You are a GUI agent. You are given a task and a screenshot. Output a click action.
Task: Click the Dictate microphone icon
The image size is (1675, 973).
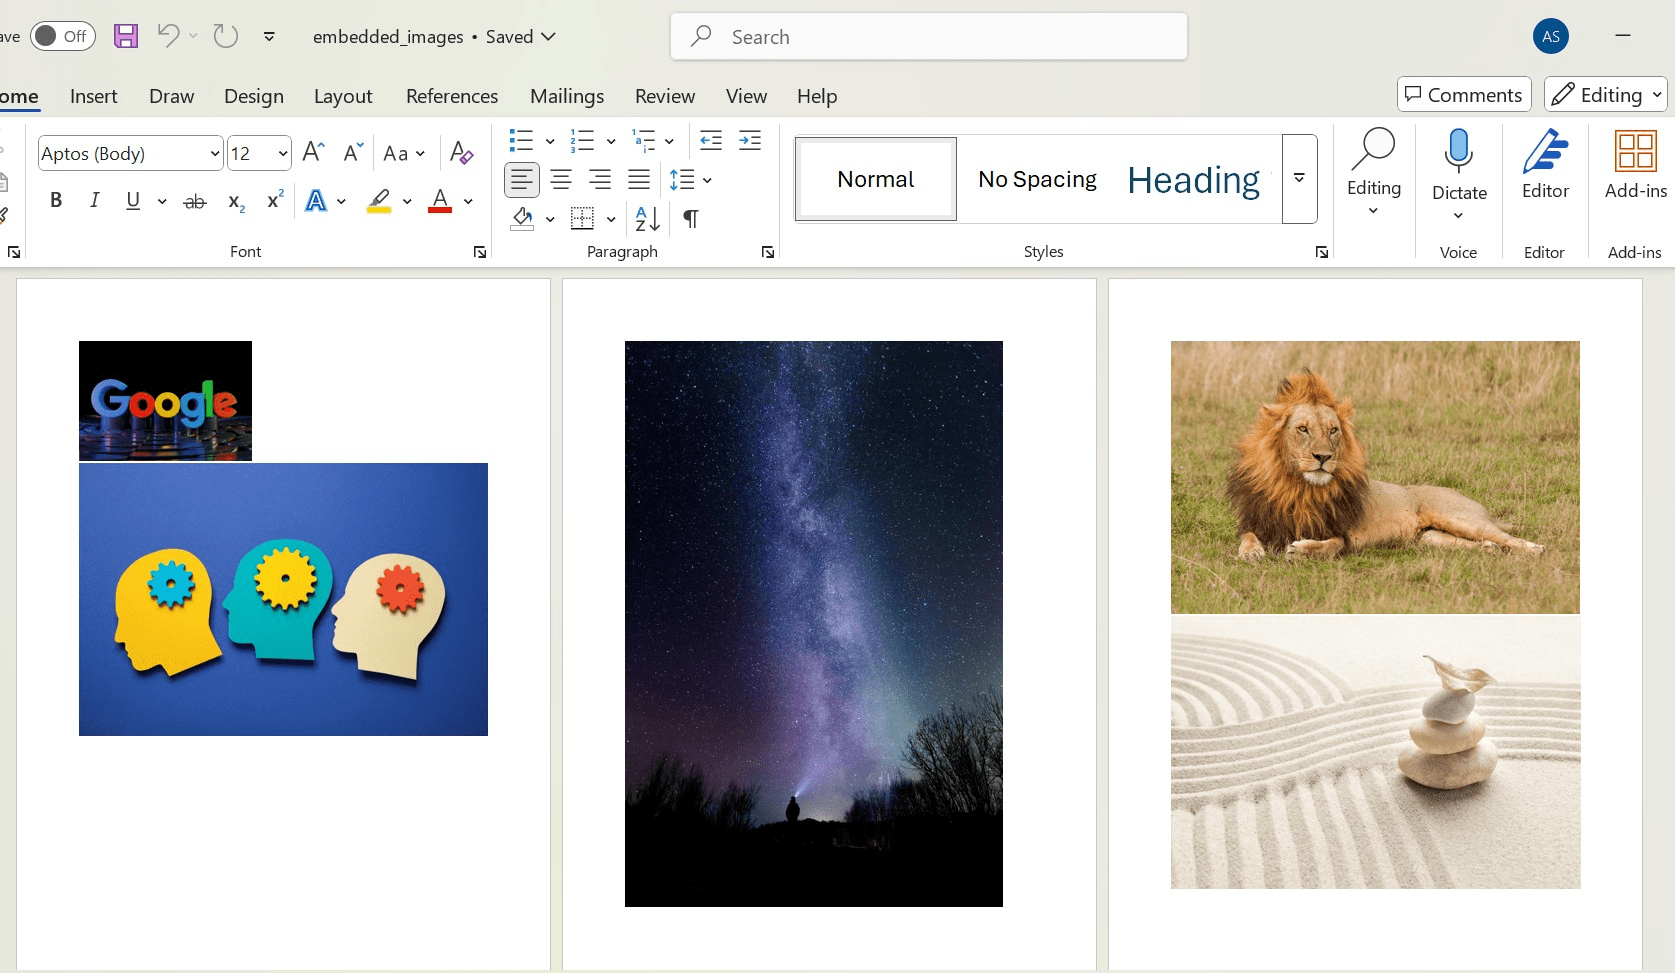[x=1459, y=151]
